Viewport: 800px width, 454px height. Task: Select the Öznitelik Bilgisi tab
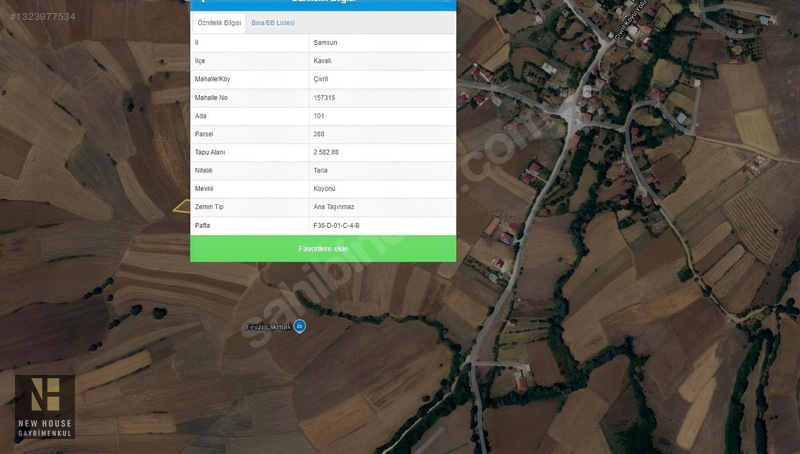point(219,23)
